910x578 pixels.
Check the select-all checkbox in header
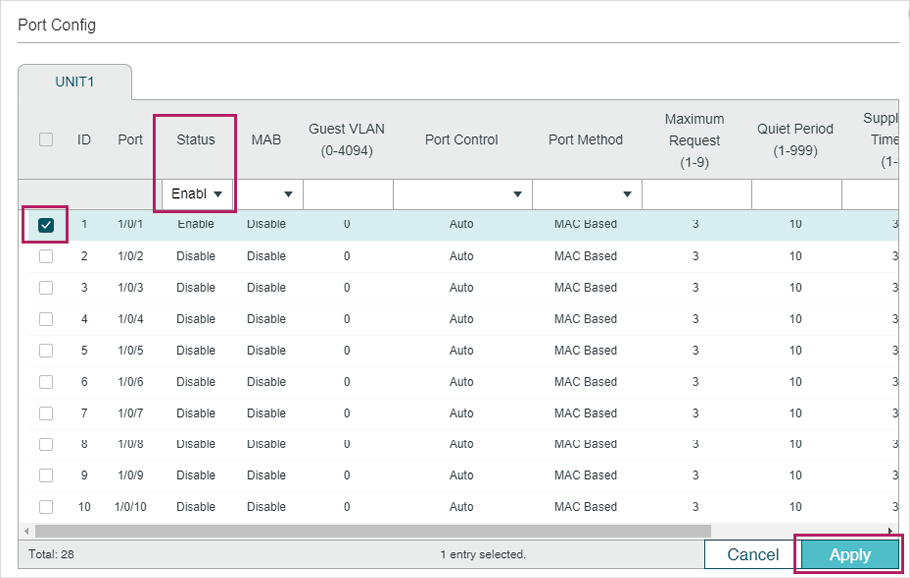click(x=46, y=139)
